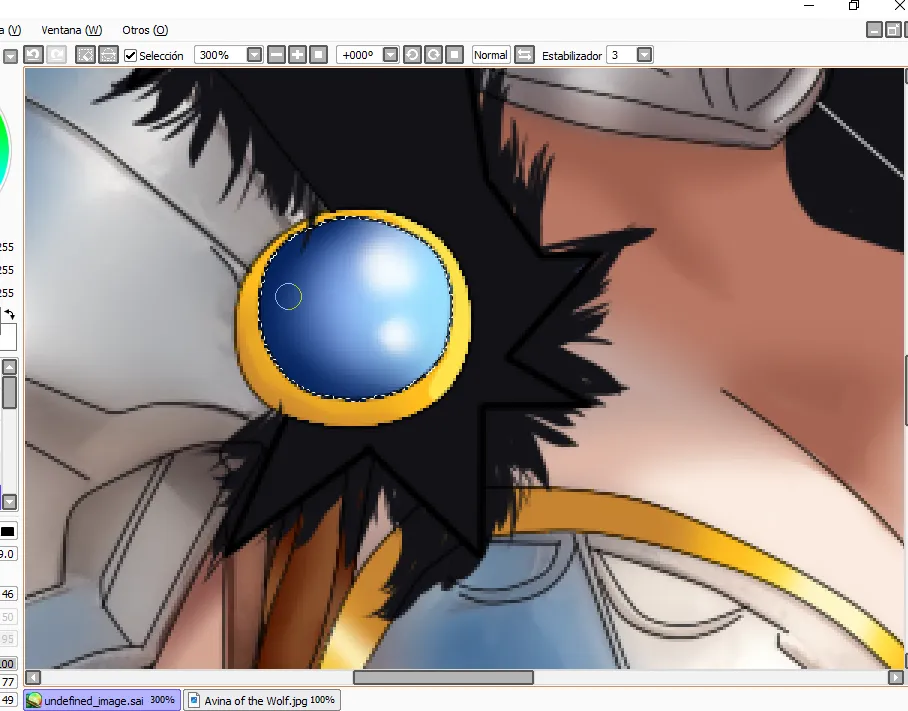Viewport: 908px width, 711px height.
Task: Click the Deselect selection icon
Action: tap(85, 55)
